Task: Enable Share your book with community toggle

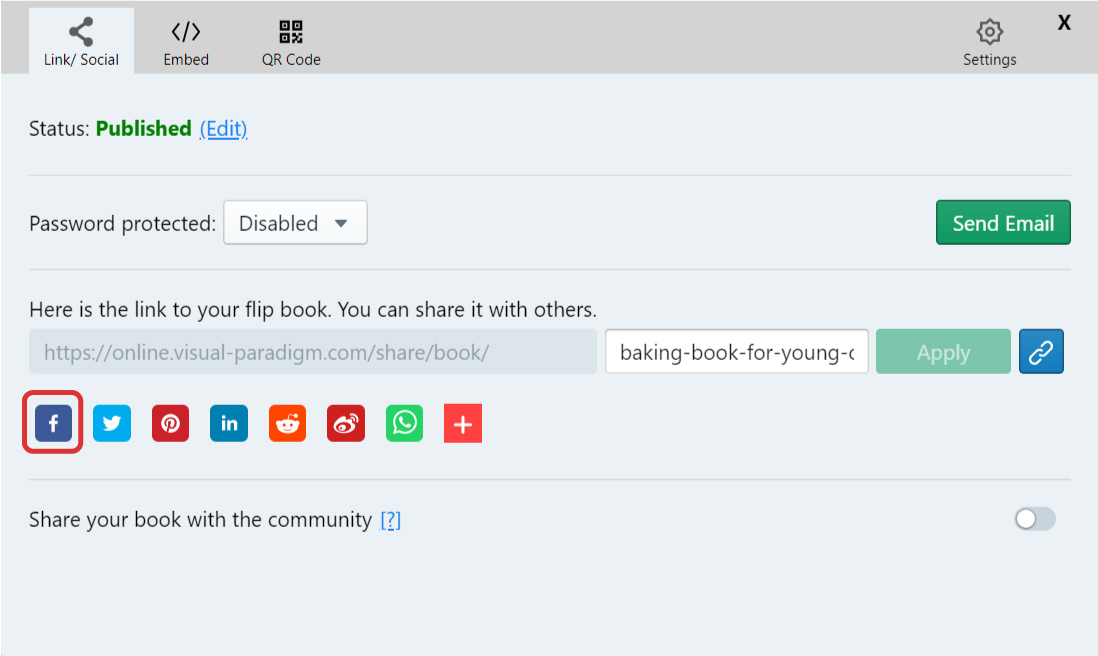Action: (1035, 519)
